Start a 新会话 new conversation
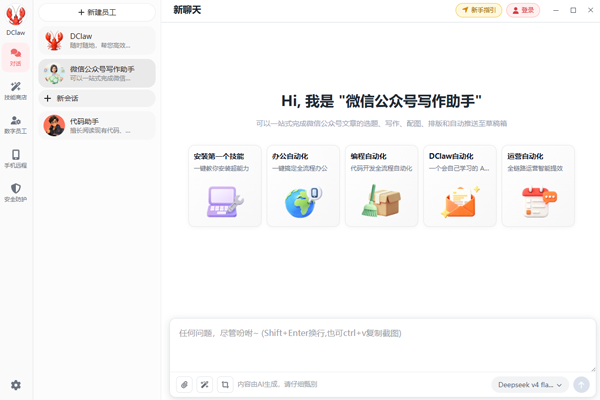Screen dimensions: 600x400 (97, 98)
